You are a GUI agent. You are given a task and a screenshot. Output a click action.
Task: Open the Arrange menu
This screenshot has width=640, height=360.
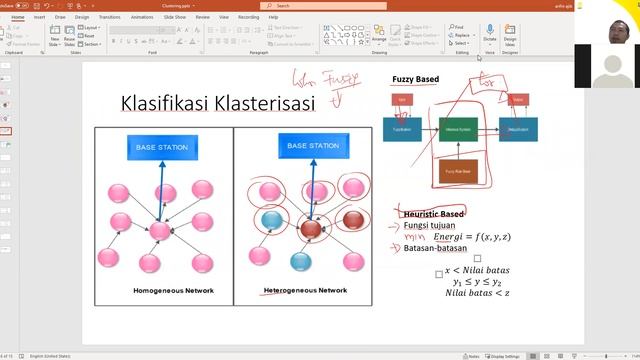click(x=379, y=34)
